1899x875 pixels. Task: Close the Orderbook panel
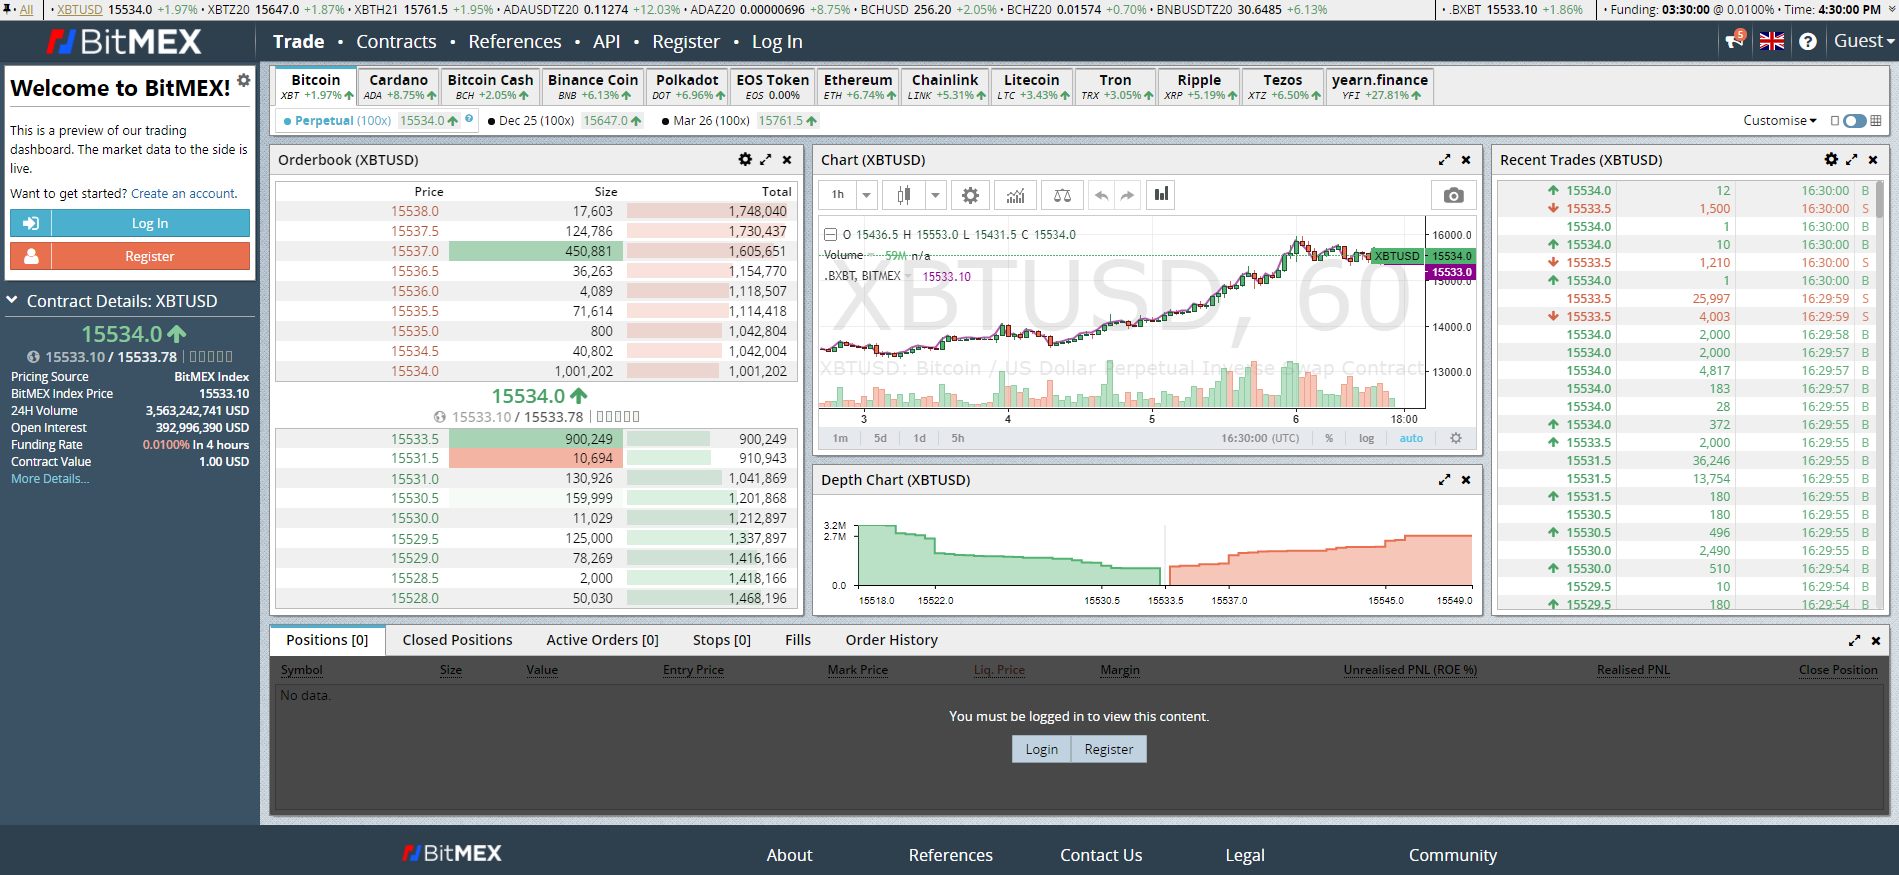(x=787, y=160)
